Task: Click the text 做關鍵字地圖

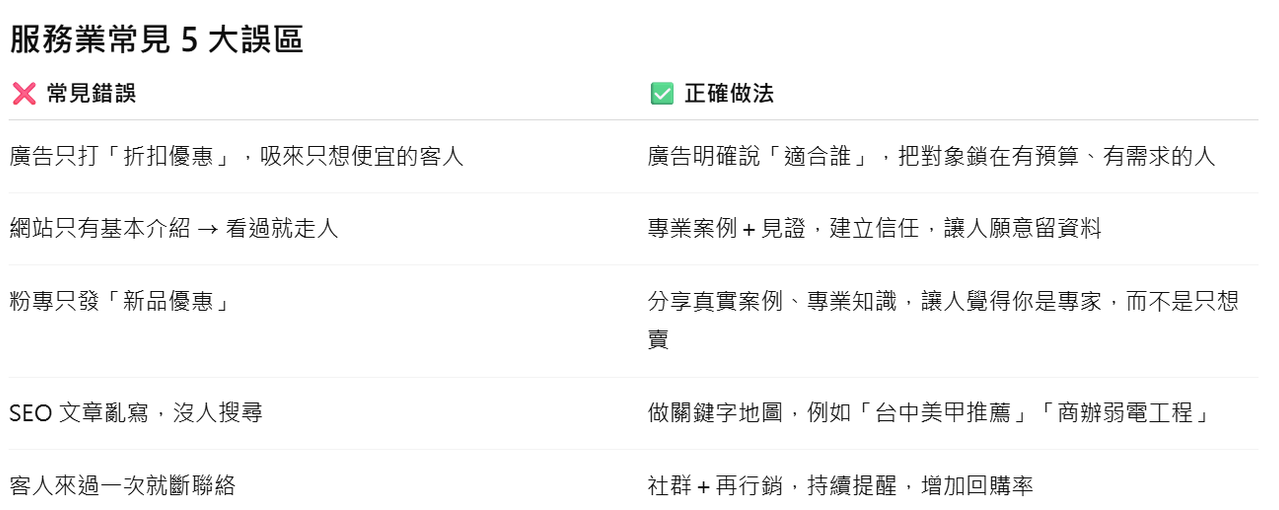Action: coord(715,412)
